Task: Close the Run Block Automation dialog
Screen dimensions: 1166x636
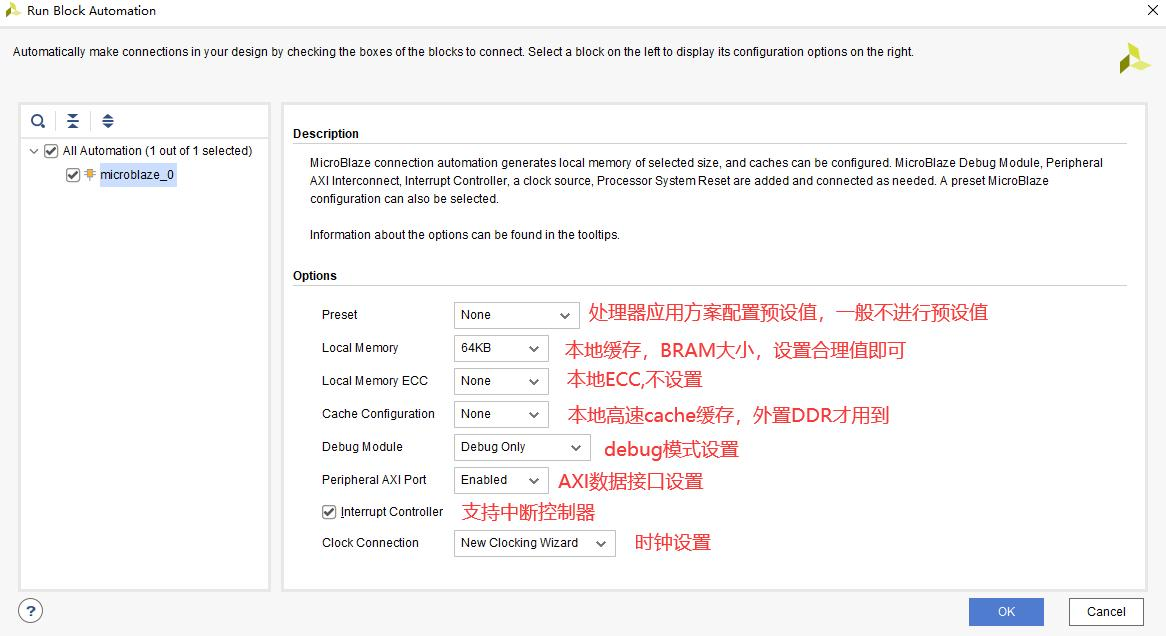Action: tap(1153, 10)
